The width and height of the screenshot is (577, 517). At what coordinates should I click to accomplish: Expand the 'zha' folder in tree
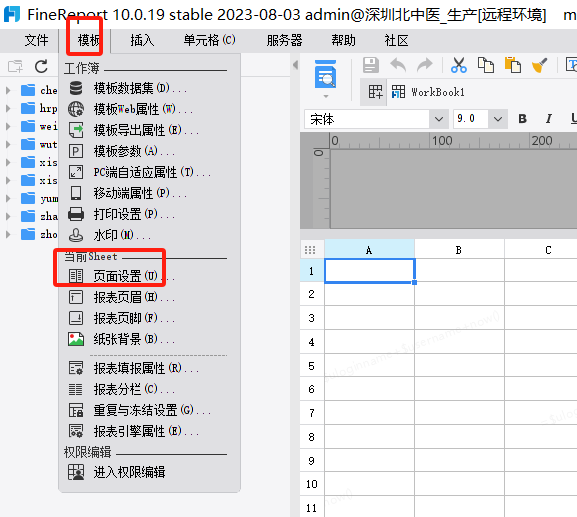pos(8,216)
